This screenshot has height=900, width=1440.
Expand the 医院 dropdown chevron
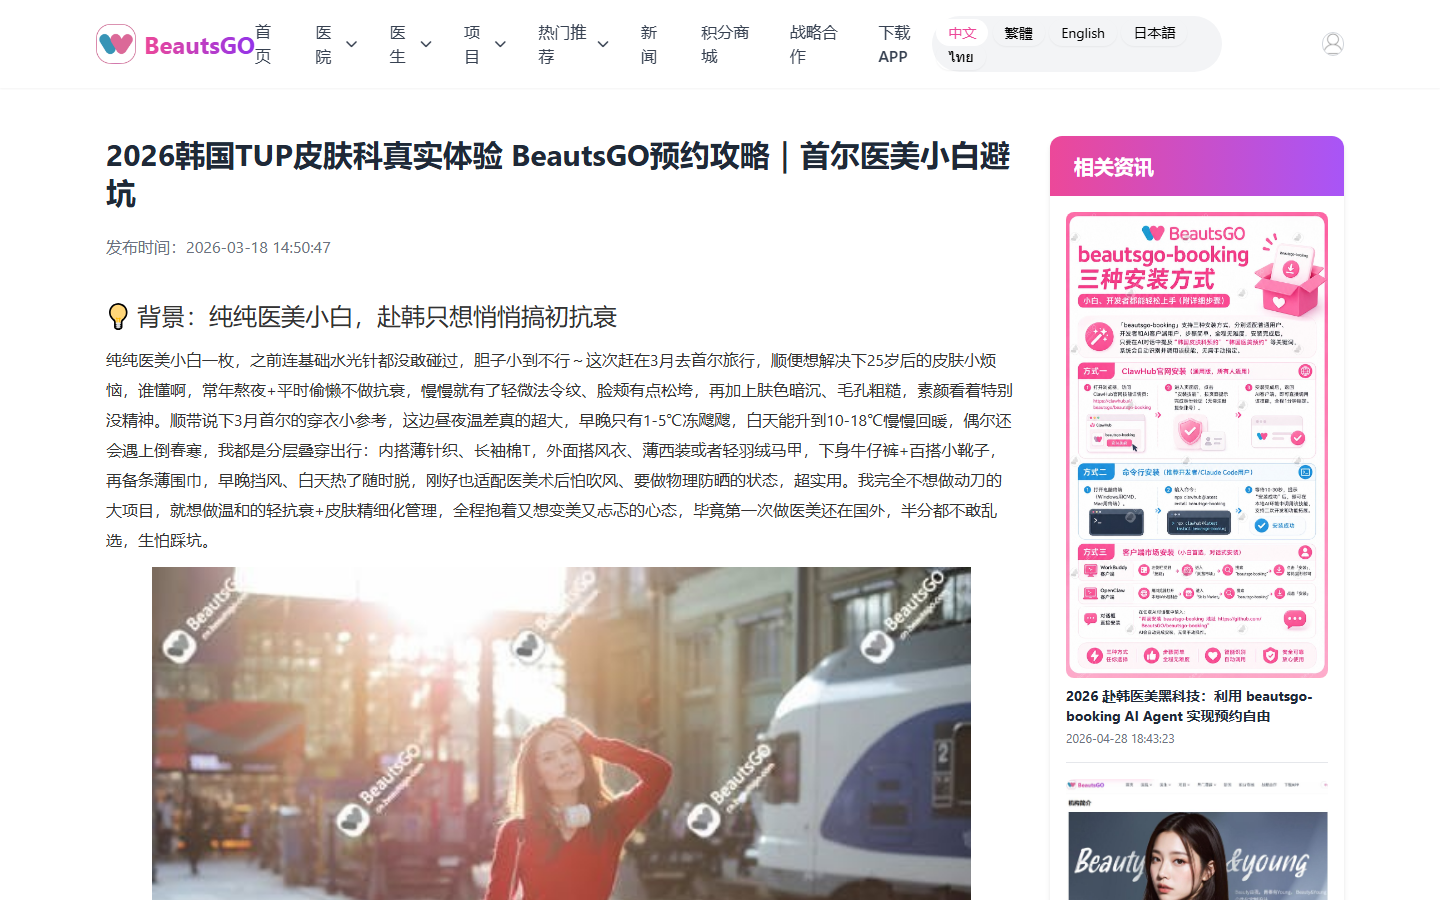351,44
